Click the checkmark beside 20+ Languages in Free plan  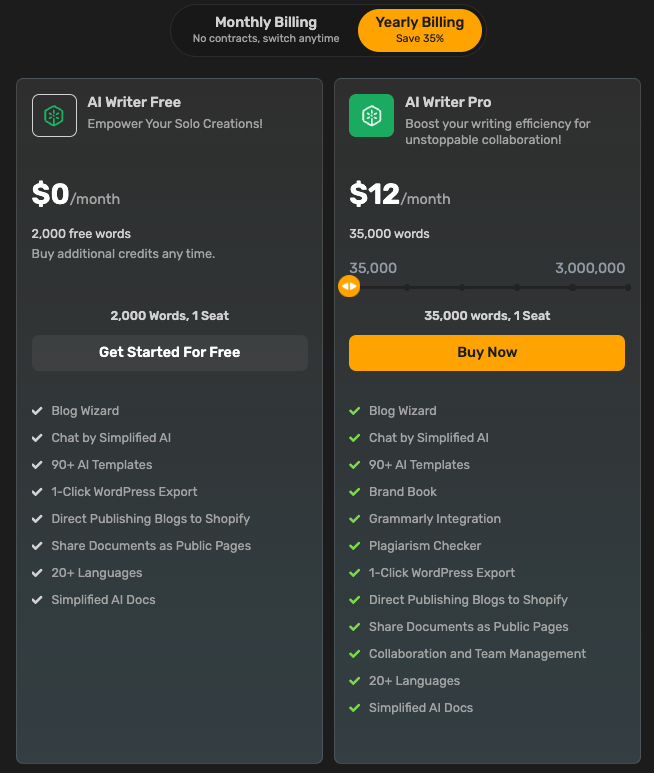coord(37,573)
